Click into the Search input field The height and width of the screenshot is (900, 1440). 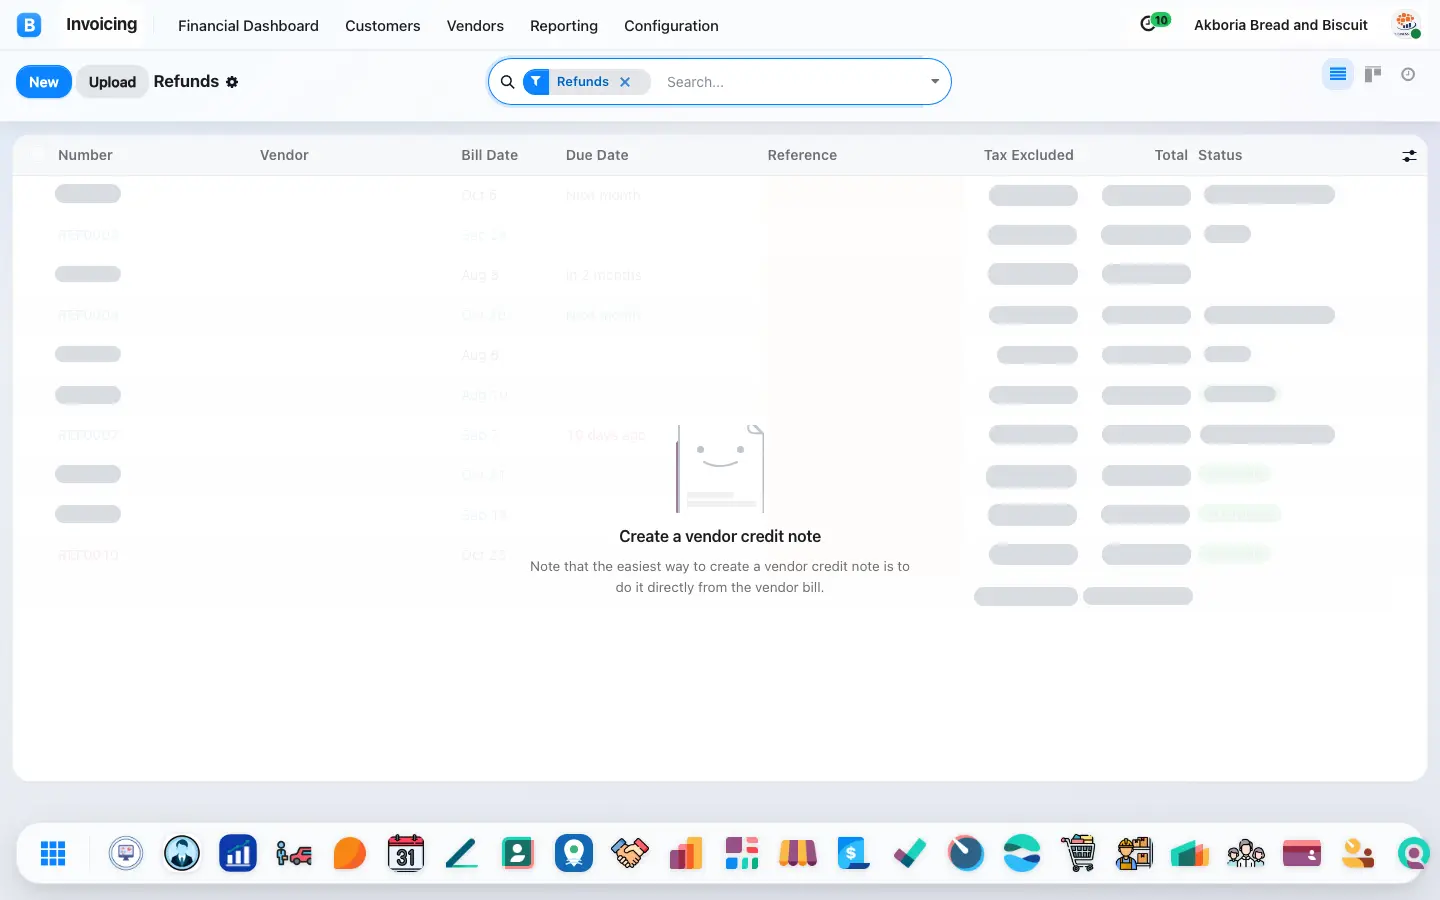[x=790, y=82]
